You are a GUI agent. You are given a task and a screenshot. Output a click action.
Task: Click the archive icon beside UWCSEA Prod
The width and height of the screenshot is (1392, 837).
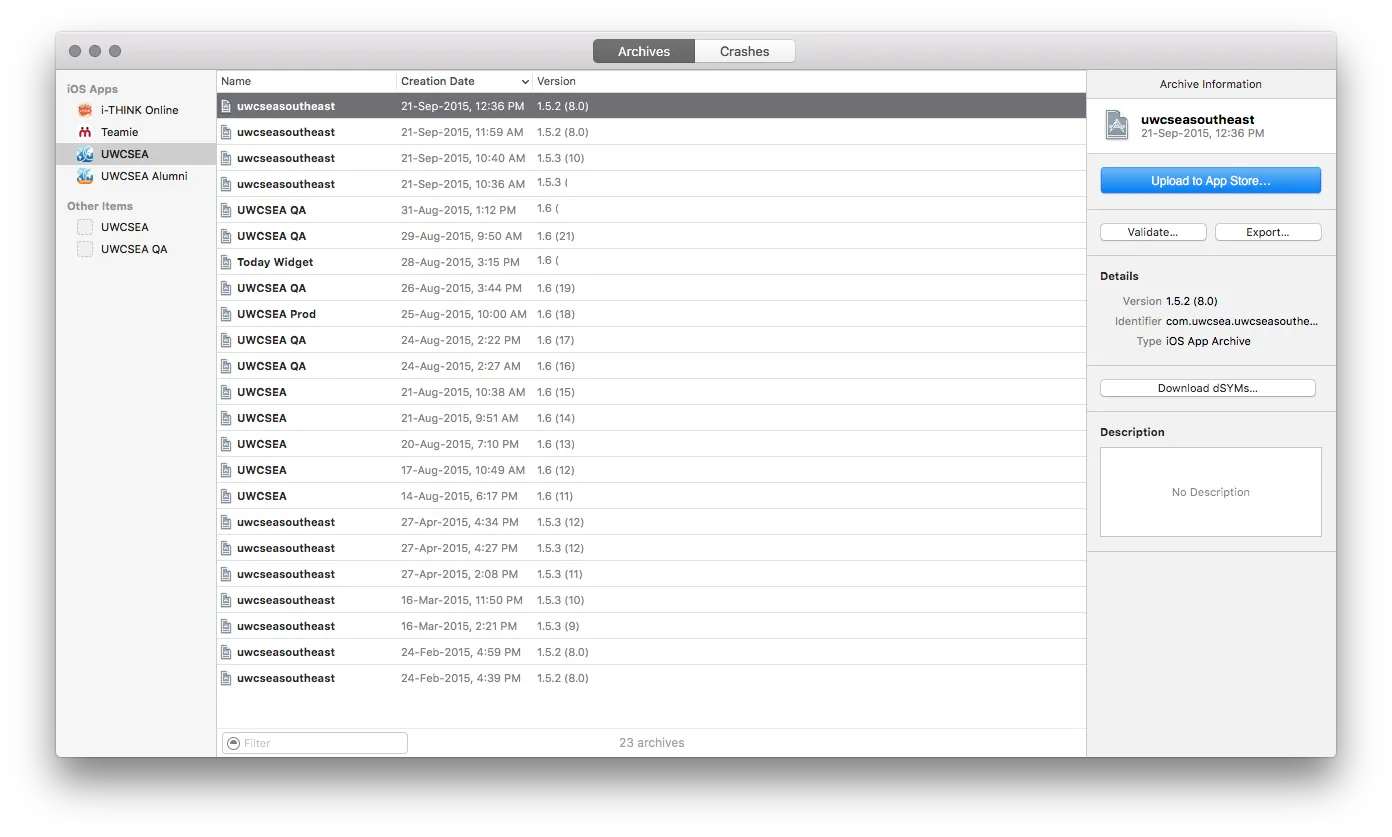click(226, 314)
